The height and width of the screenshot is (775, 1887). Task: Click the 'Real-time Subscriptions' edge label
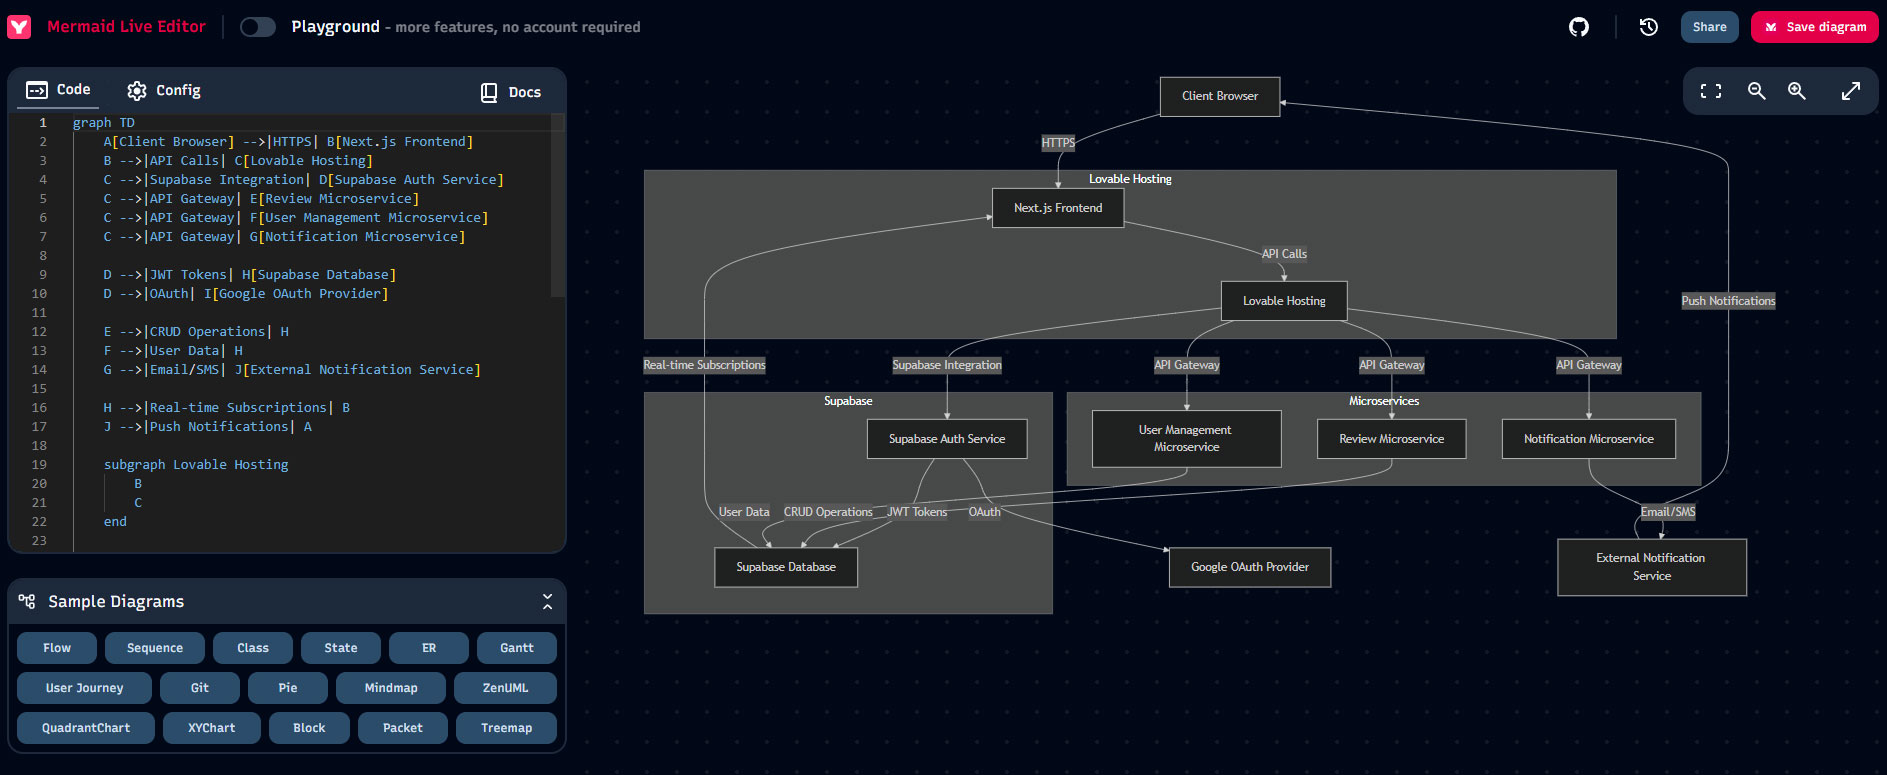tap(704, 365)
